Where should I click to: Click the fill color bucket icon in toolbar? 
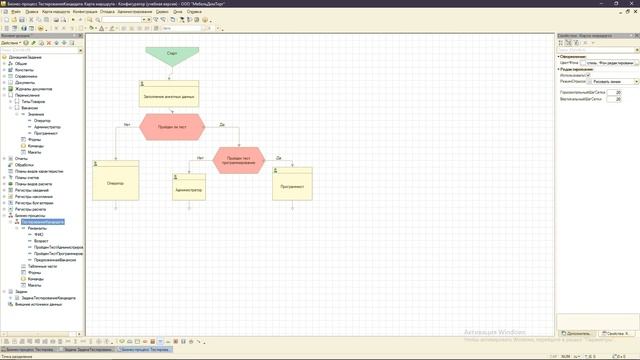coord(92,29)
